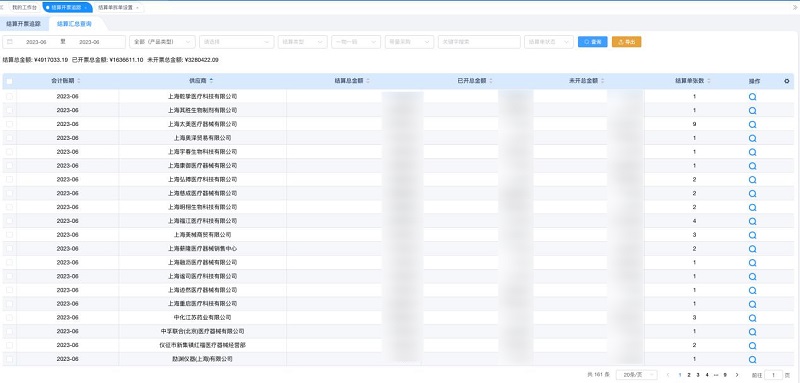Focus the 关键字搜索 input field
800x383 pixels.
pos(479,42)
